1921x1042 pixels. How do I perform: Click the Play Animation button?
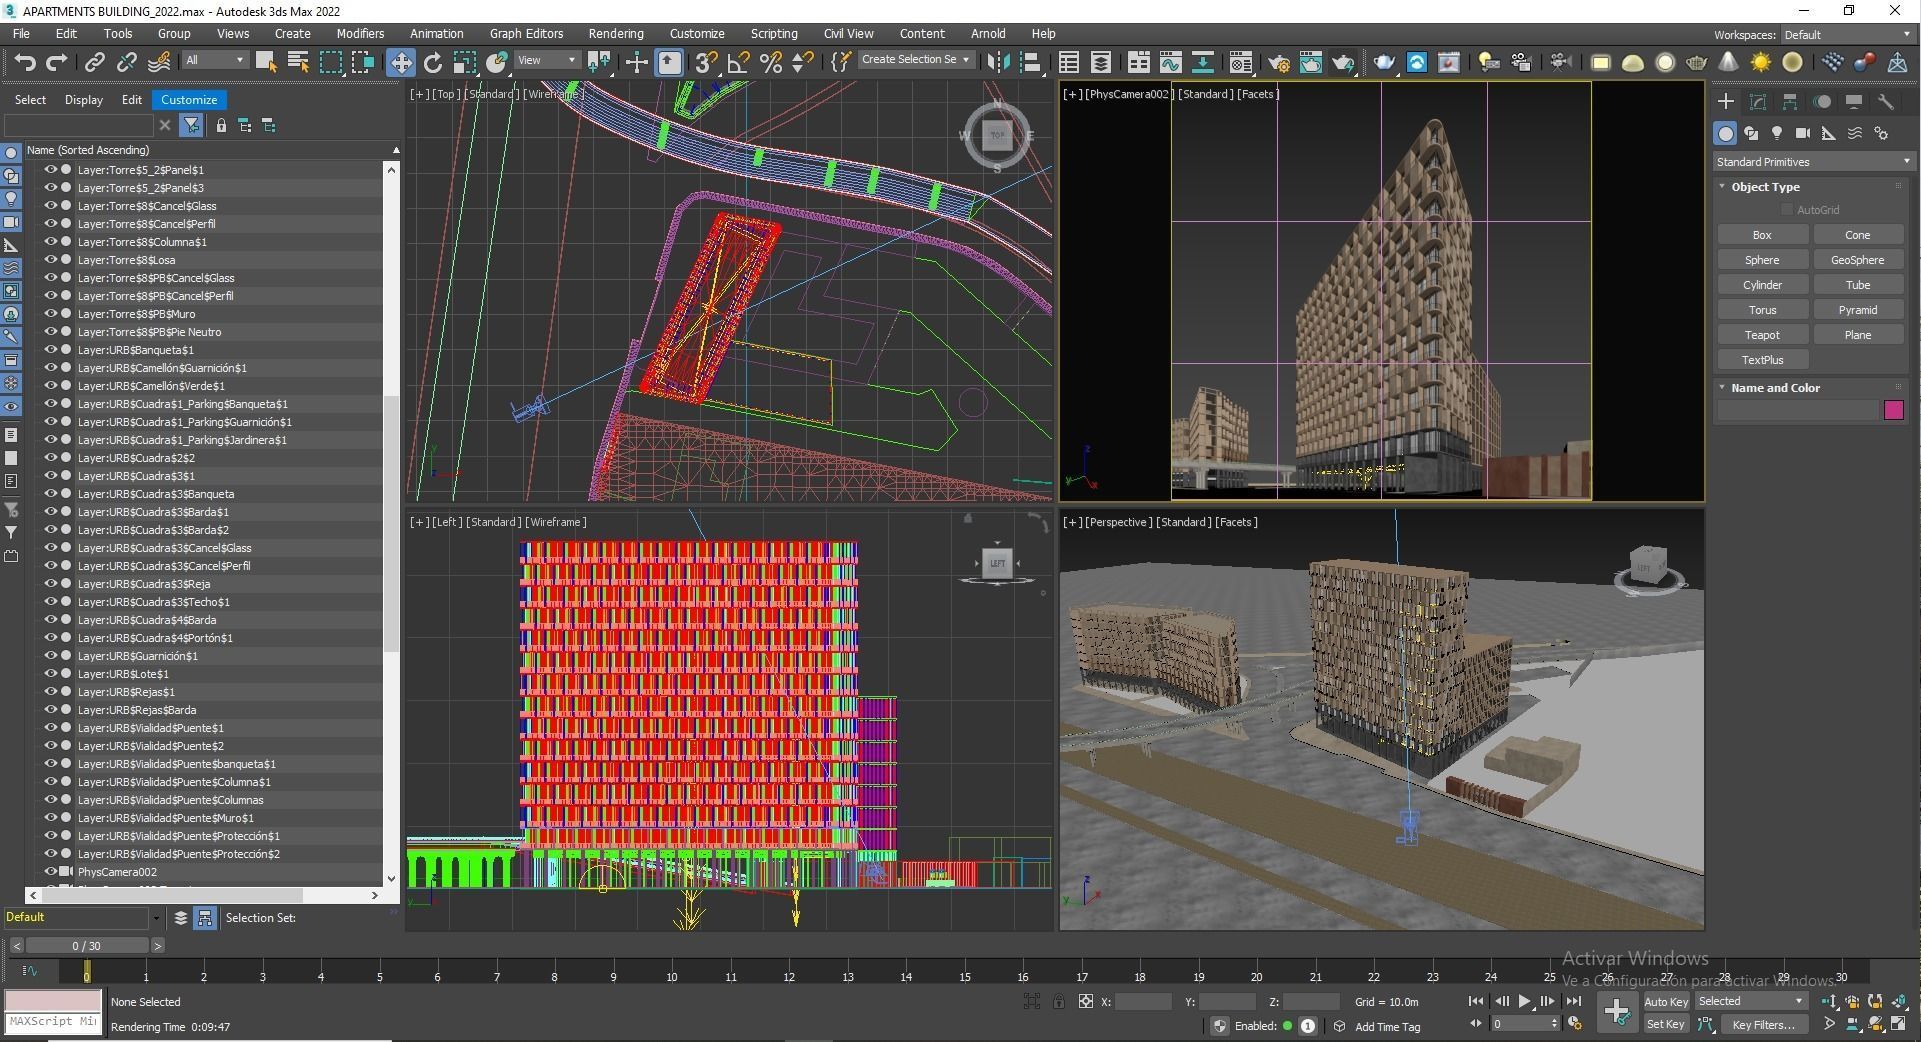click(x=1524, y=1001)
